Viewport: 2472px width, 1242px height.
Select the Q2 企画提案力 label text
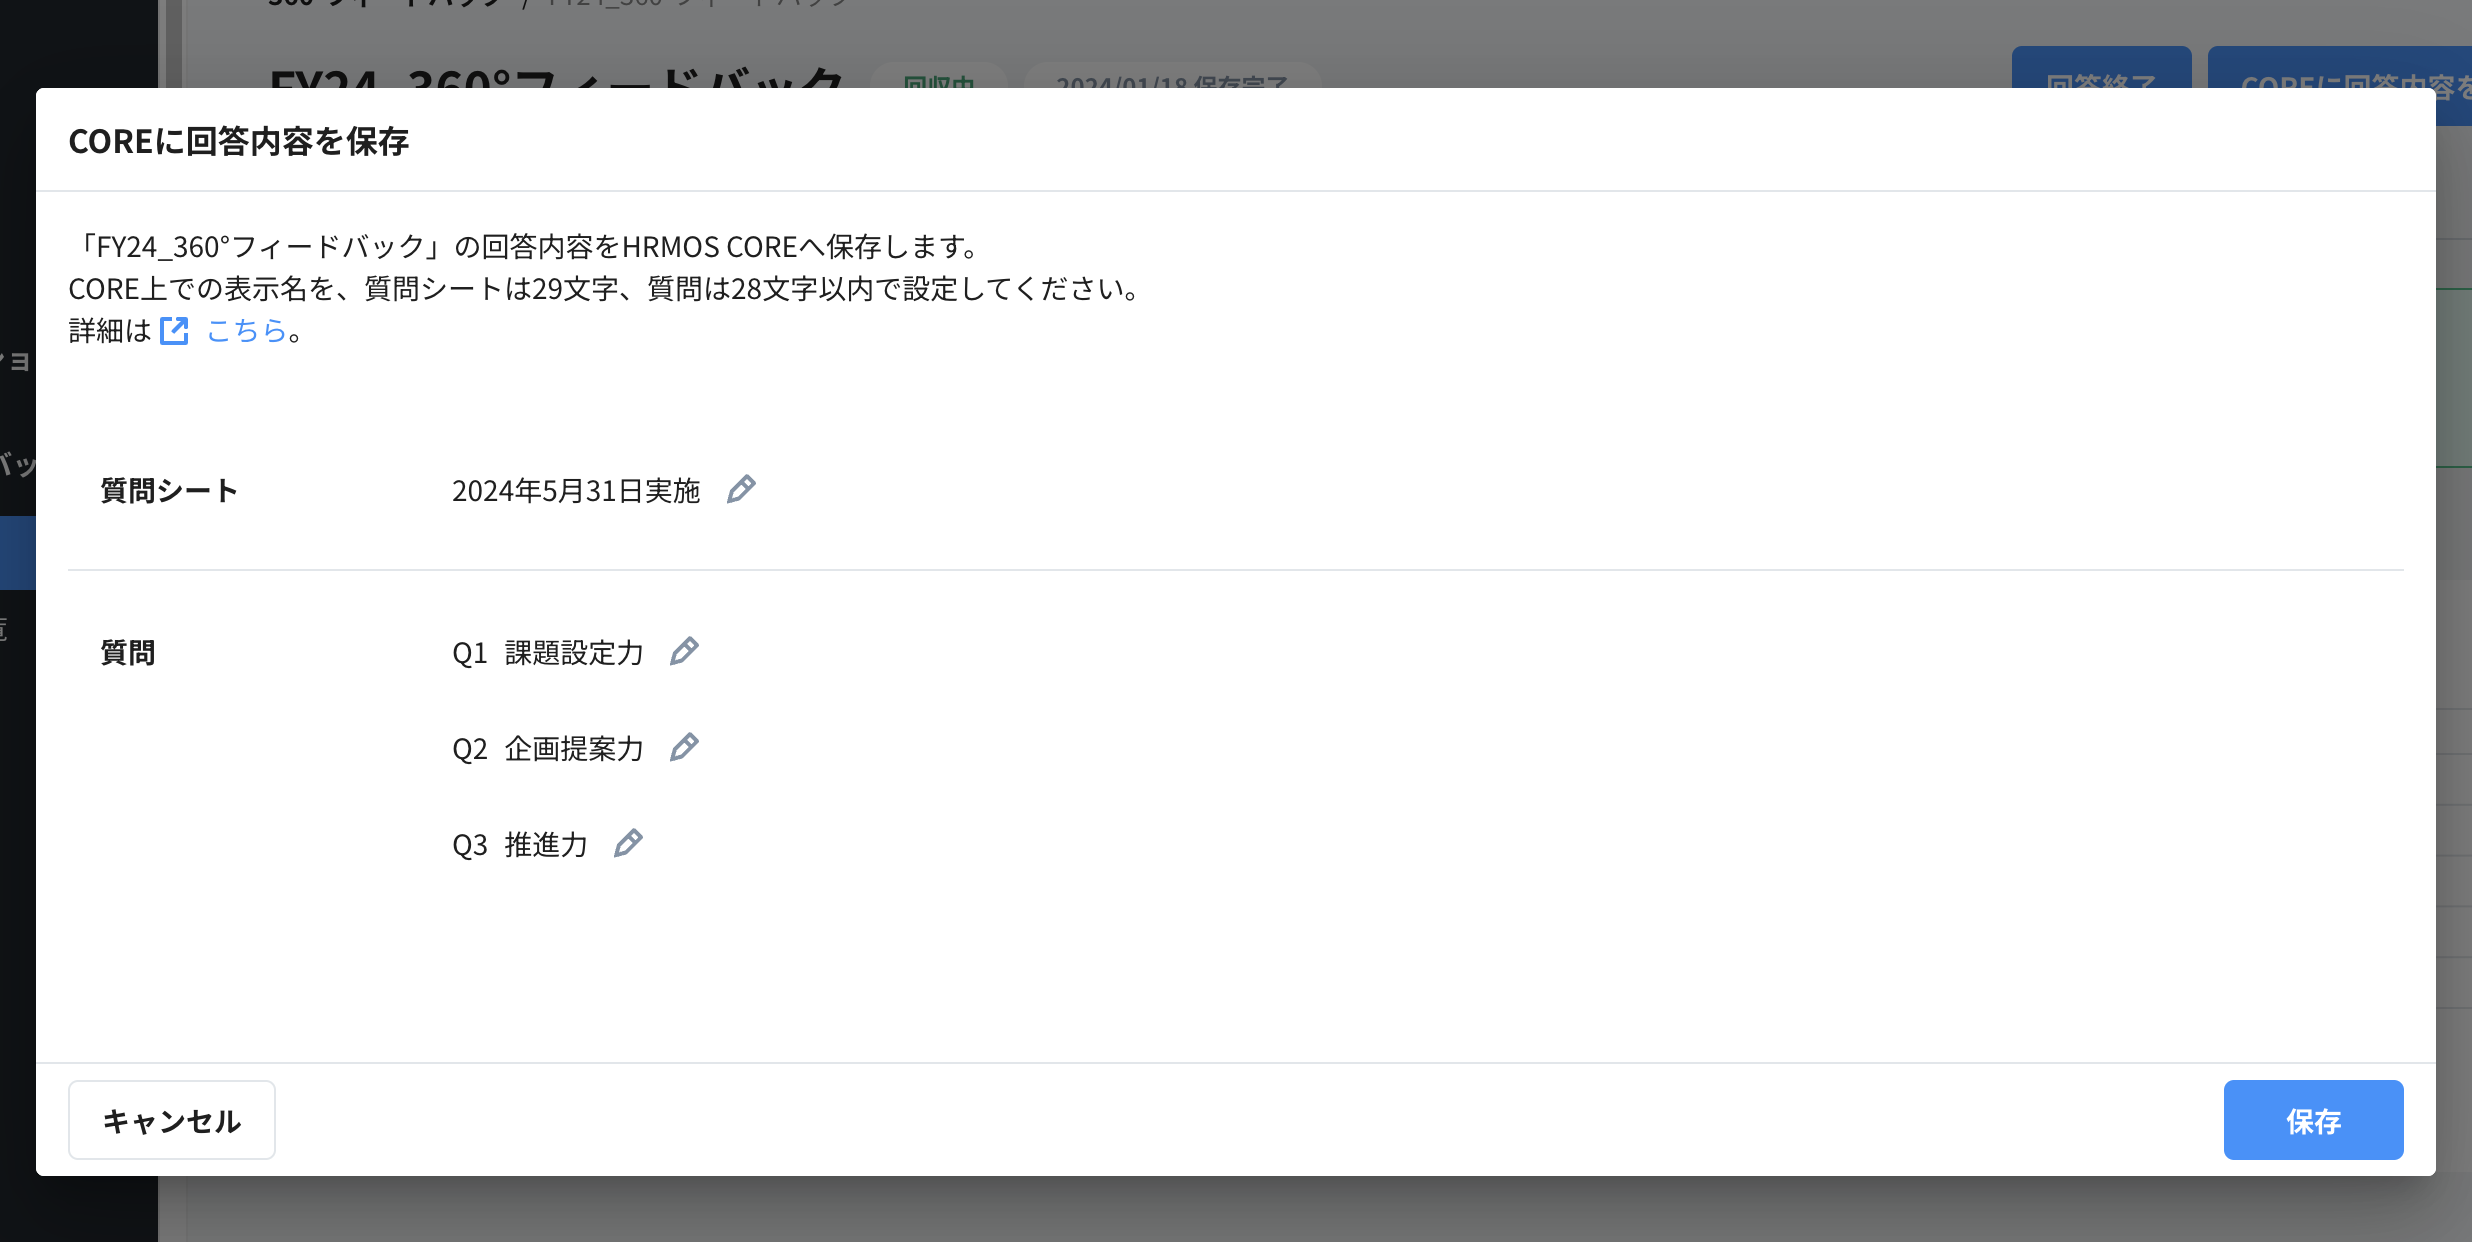point(550,747)
